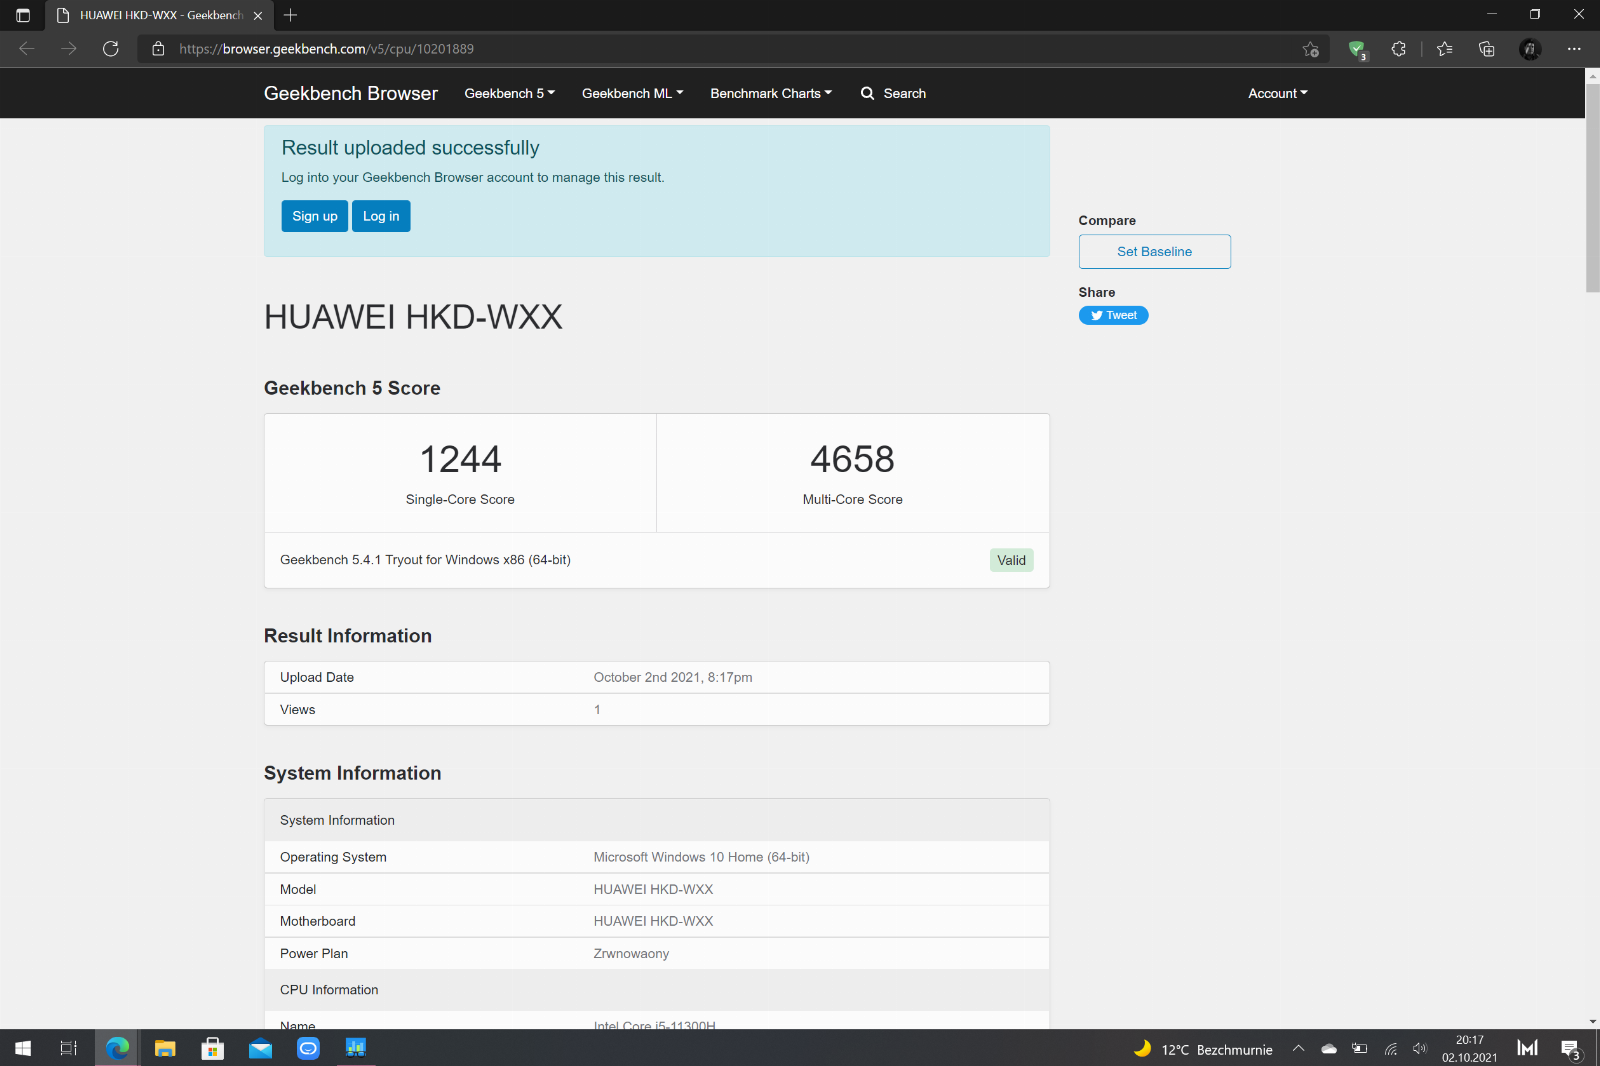
Task: Click the Zrwnowaony power plan value
Action: click(631, 953)
